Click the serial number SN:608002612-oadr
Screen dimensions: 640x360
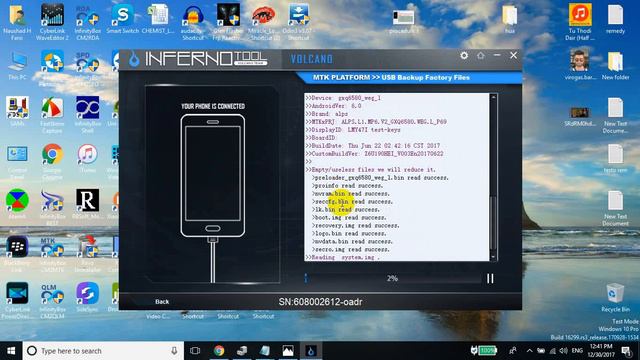pyautogui.click(x=320, y=302)
